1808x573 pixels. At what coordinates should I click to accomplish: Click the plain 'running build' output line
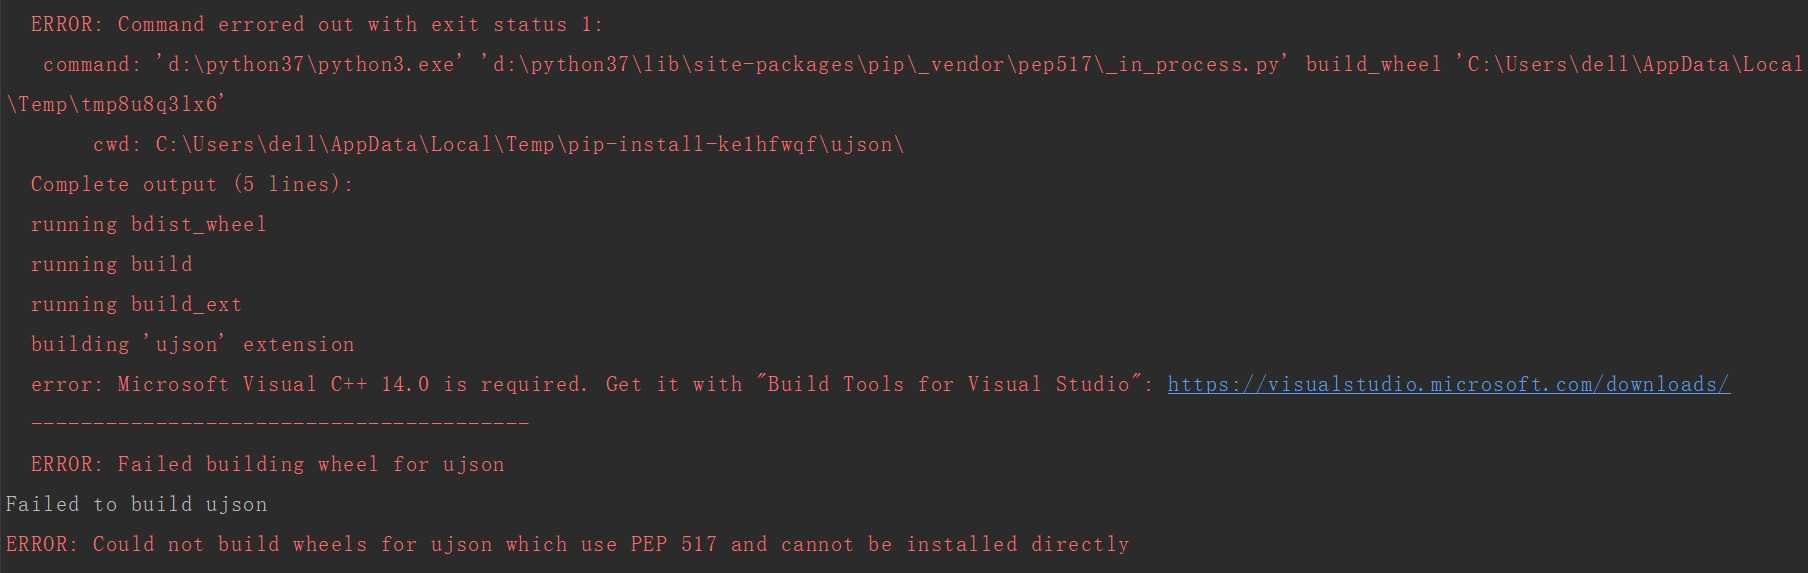point(111,265)
